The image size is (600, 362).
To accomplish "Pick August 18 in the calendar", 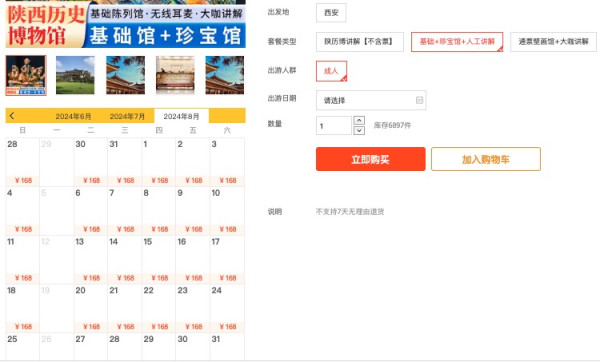I will point(23,308).
